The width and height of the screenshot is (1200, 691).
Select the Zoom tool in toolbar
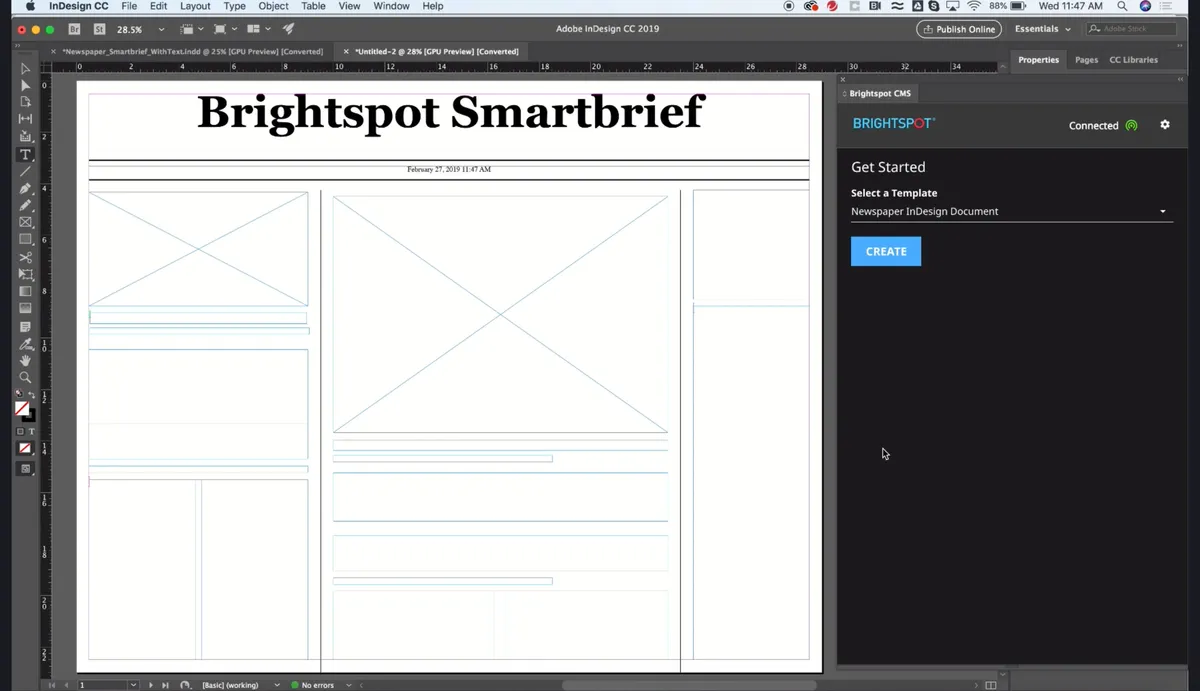(x=25, y=377)
